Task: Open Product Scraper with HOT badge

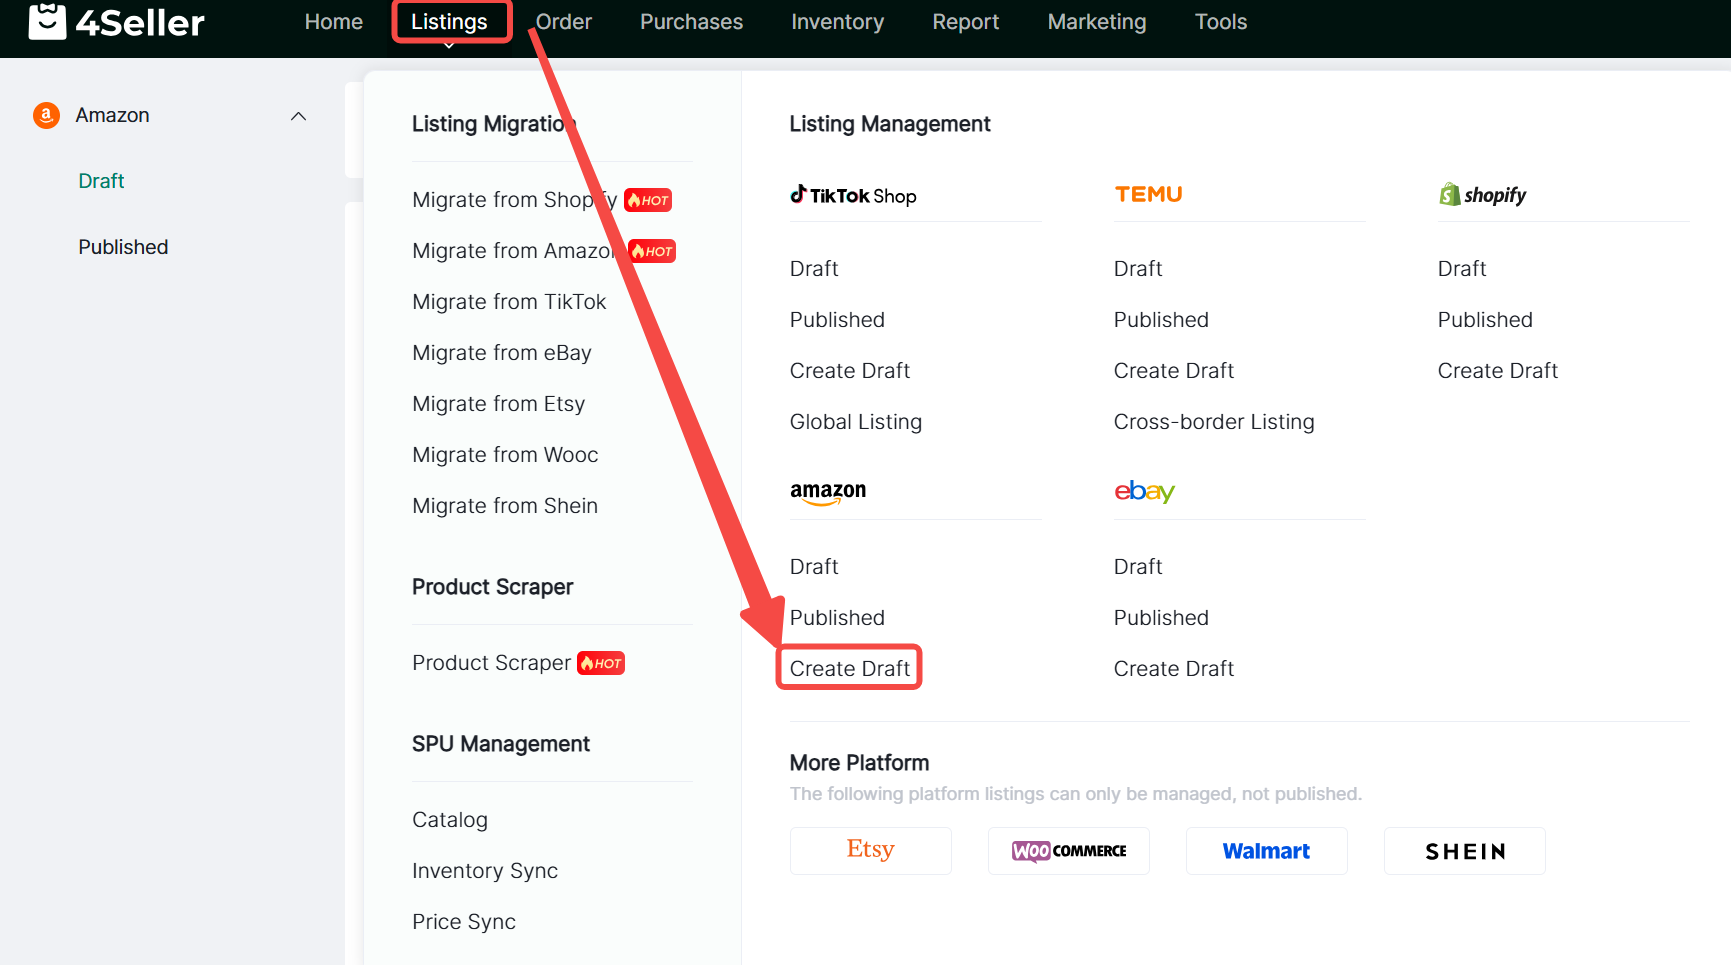Action: pos(492,663)
